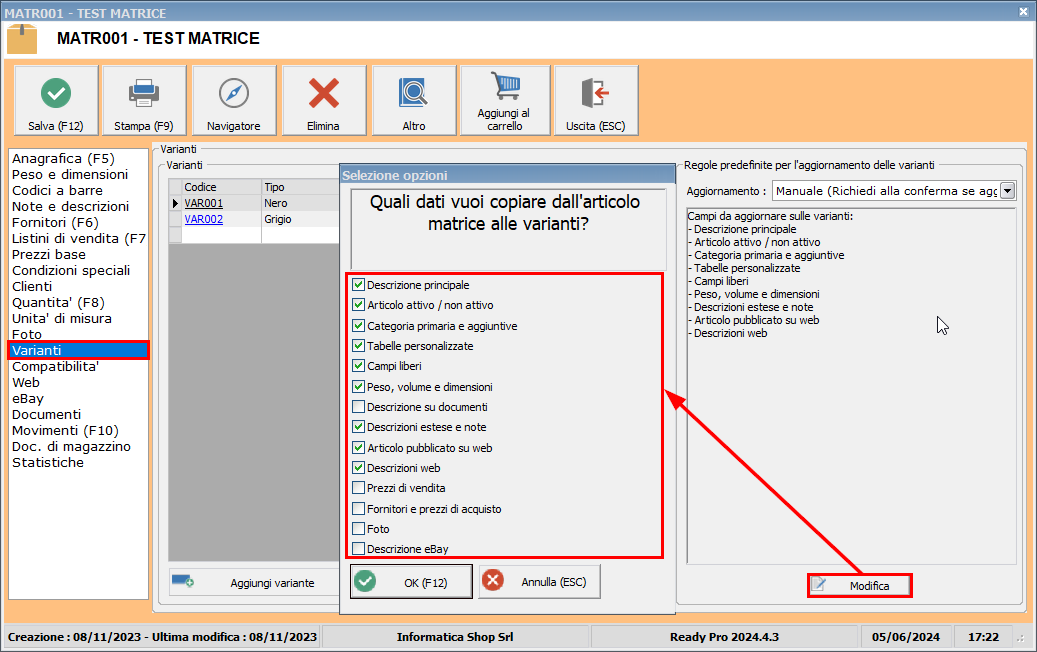1037x652 pixels.
Task: Open the Altro magnifier icon
Action: (414, 94)
